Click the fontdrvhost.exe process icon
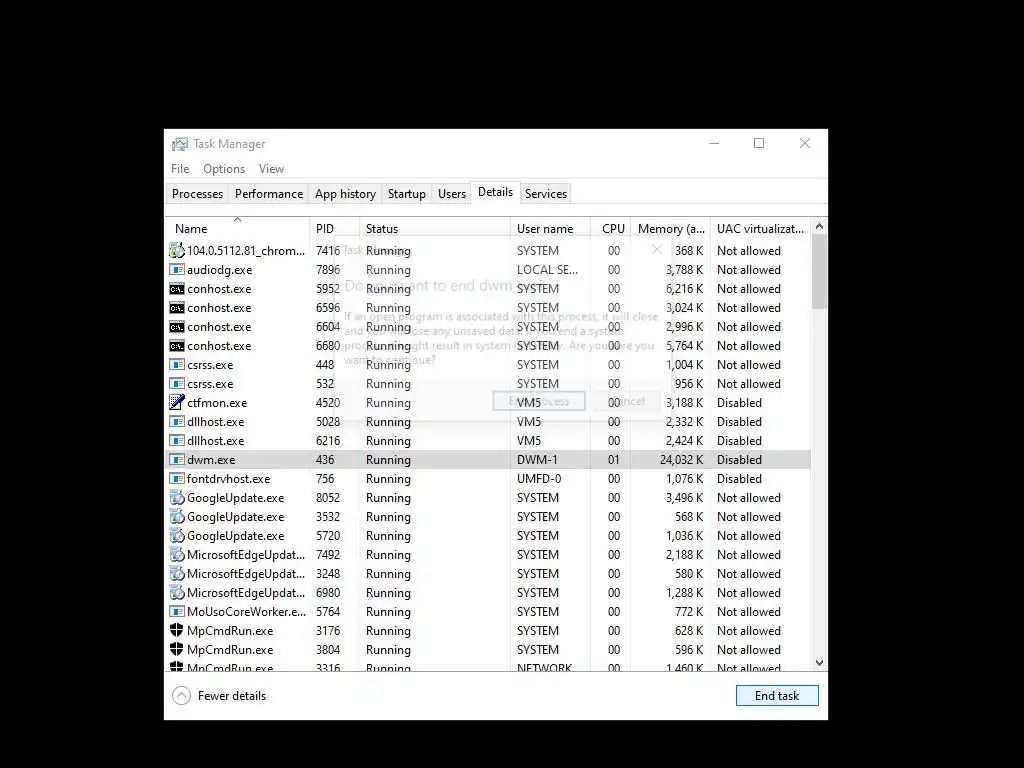This screenshot has height=768, width=1024. (x=176, y=478)
